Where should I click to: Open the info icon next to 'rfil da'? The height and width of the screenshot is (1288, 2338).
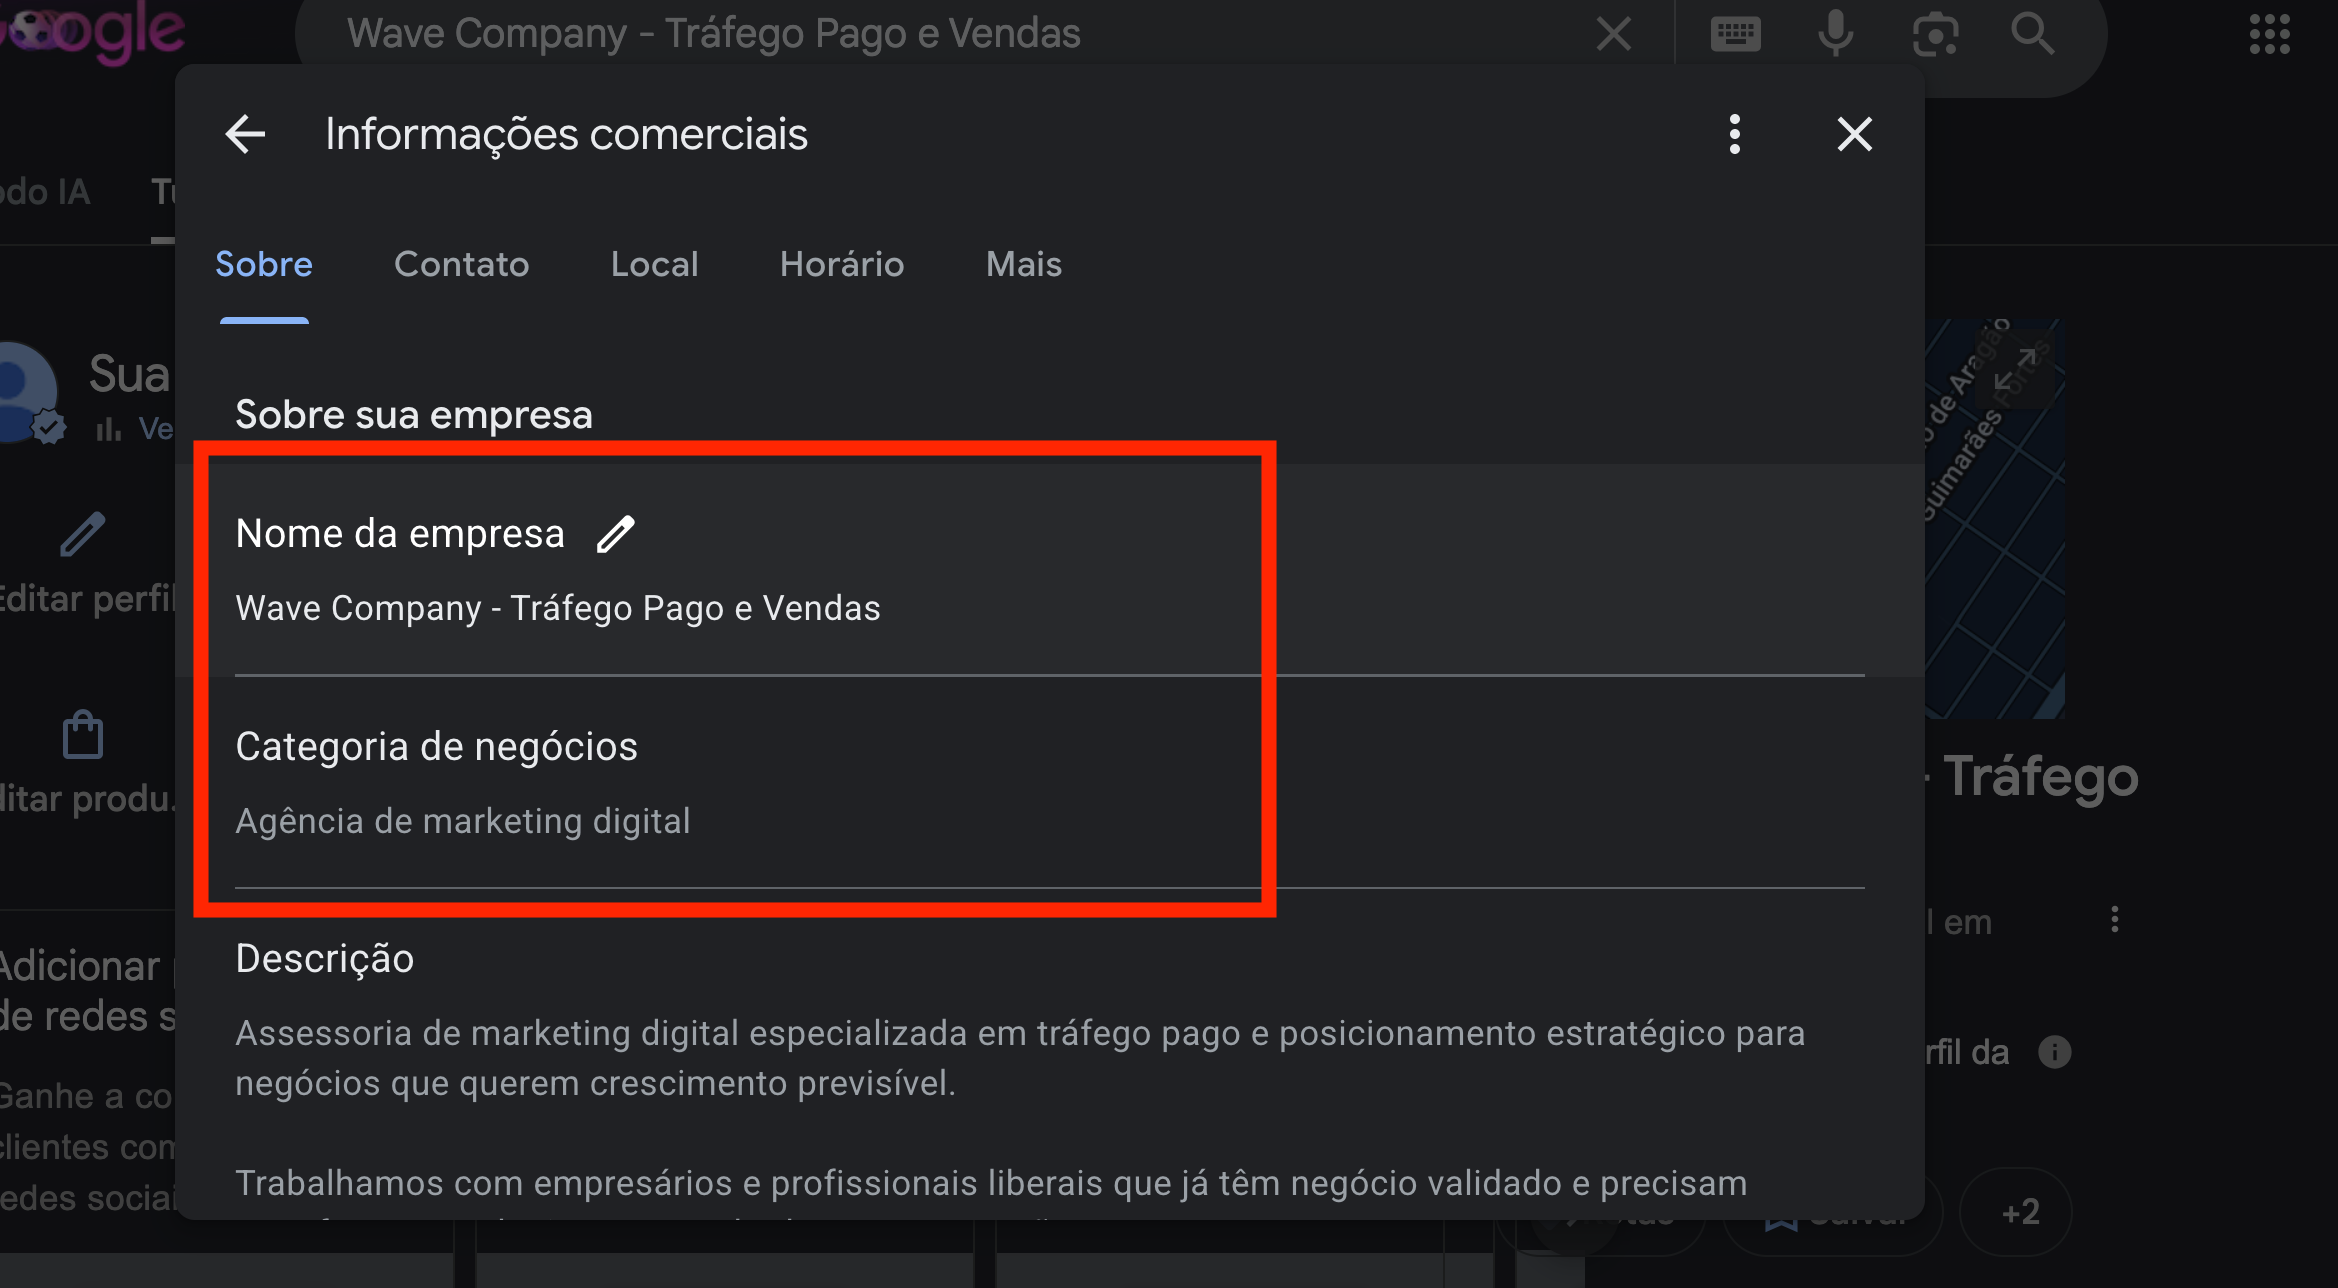(2055, 1052)
